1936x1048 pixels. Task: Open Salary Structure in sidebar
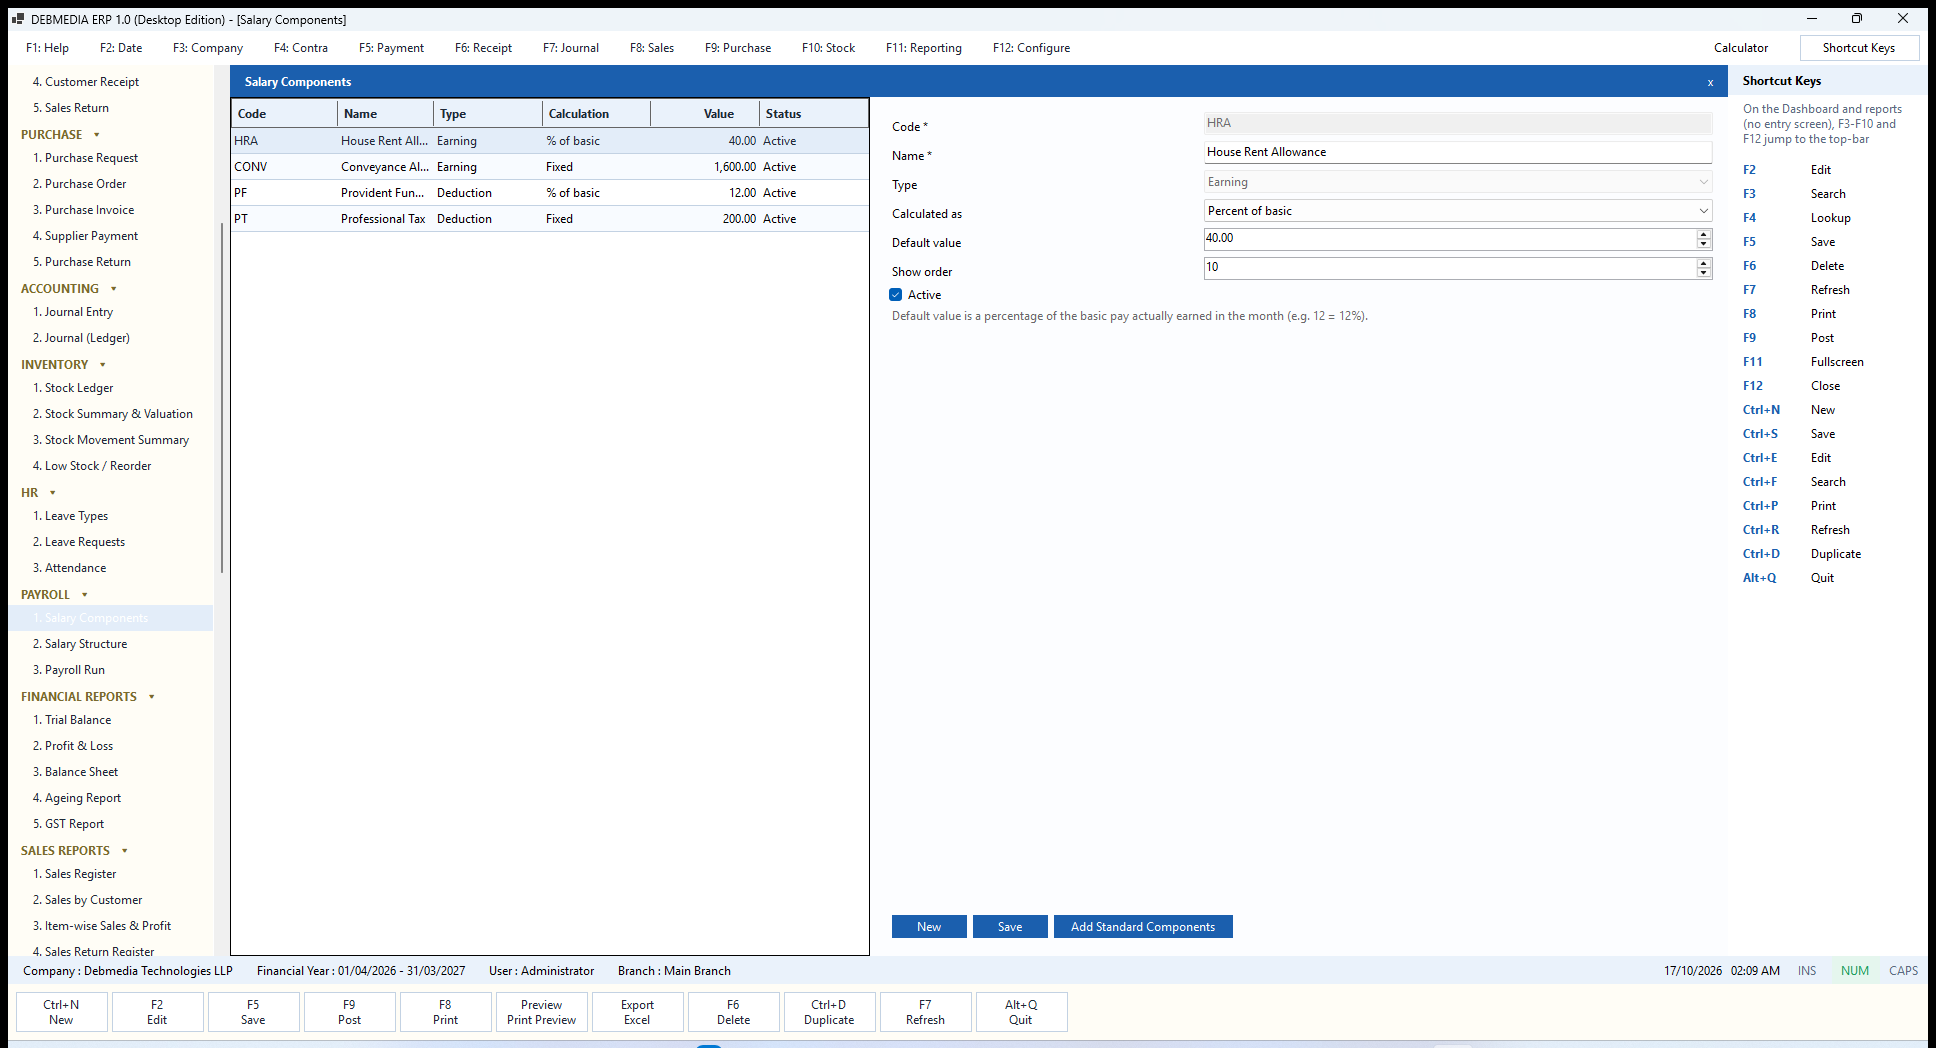86,645
